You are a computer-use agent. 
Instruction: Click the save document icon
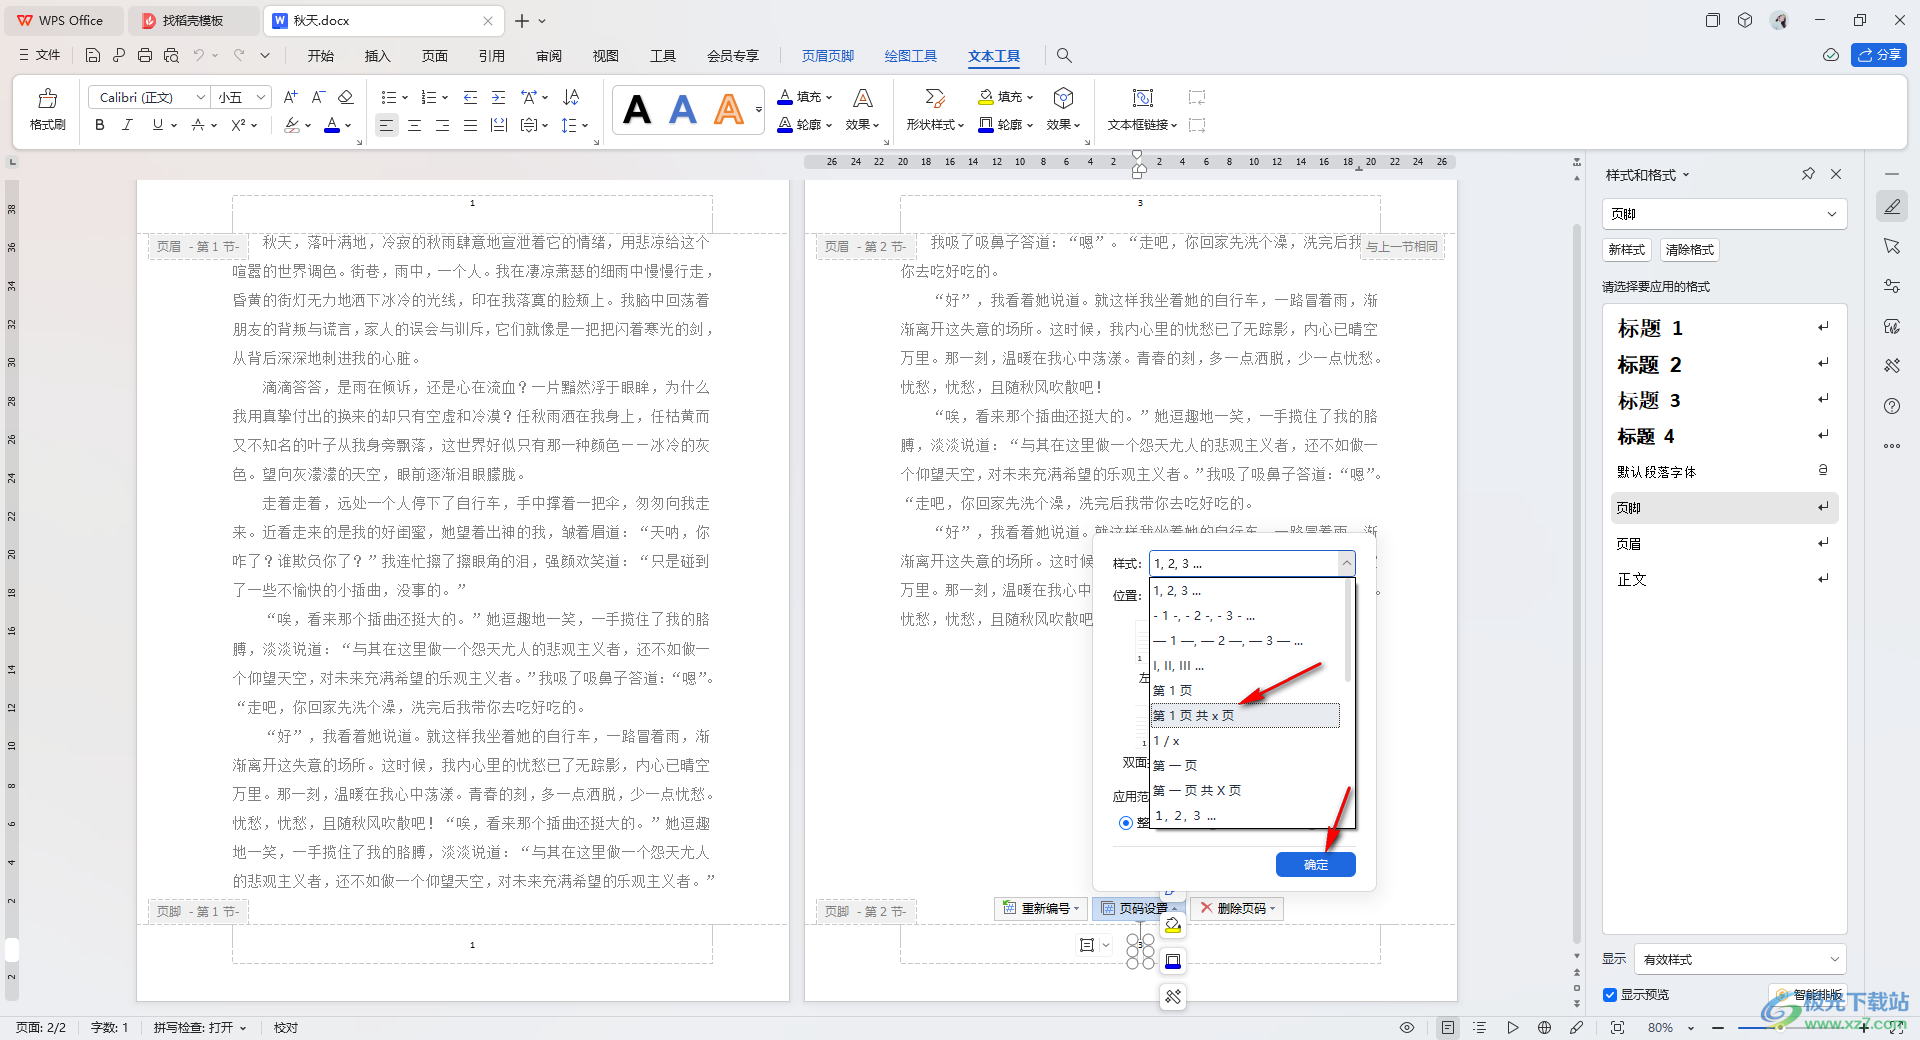pos(93,56)
